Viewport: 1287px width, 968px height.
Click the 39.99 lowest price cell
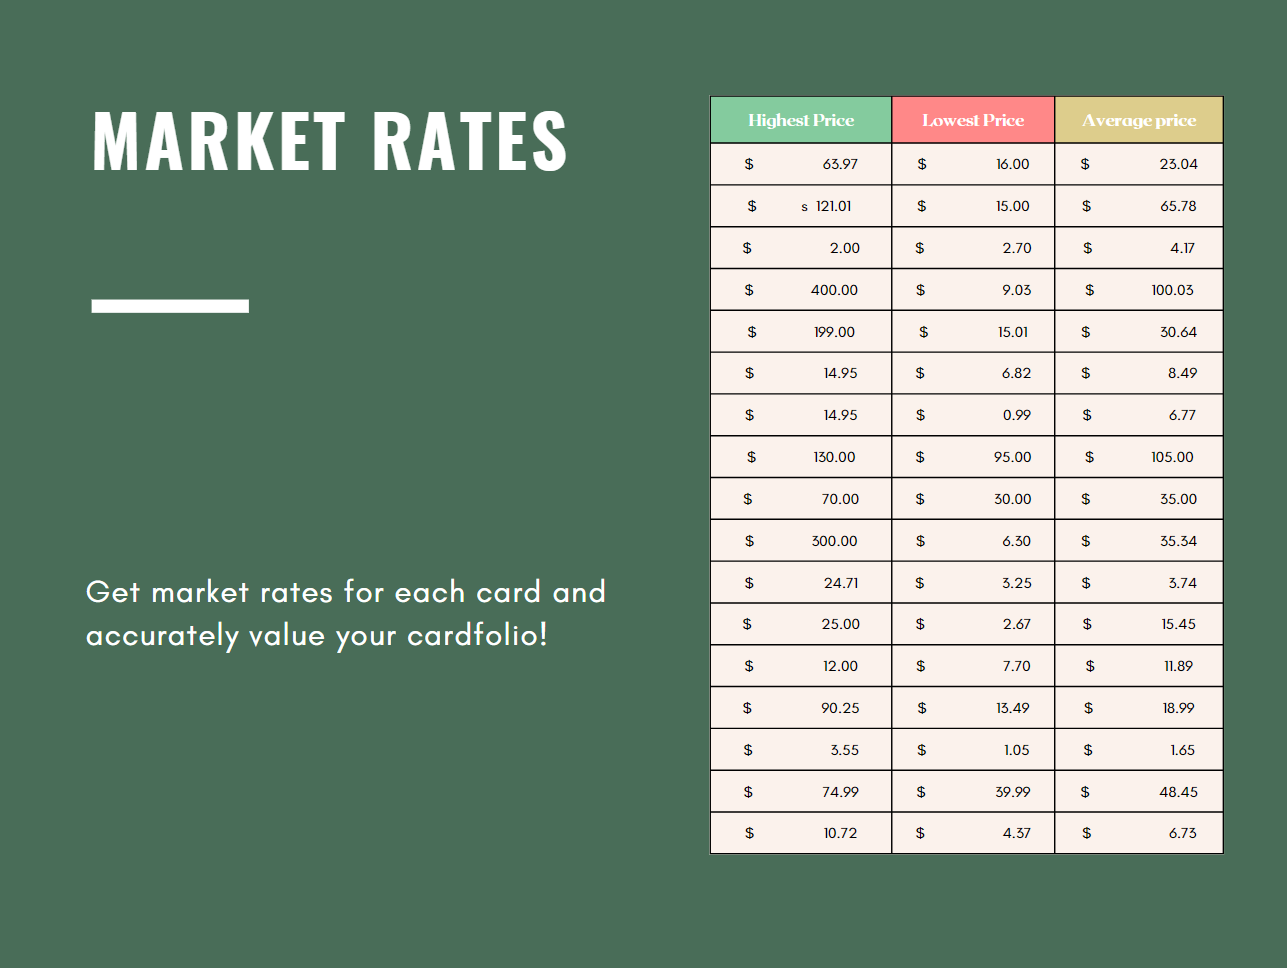[x=973, y=792]
